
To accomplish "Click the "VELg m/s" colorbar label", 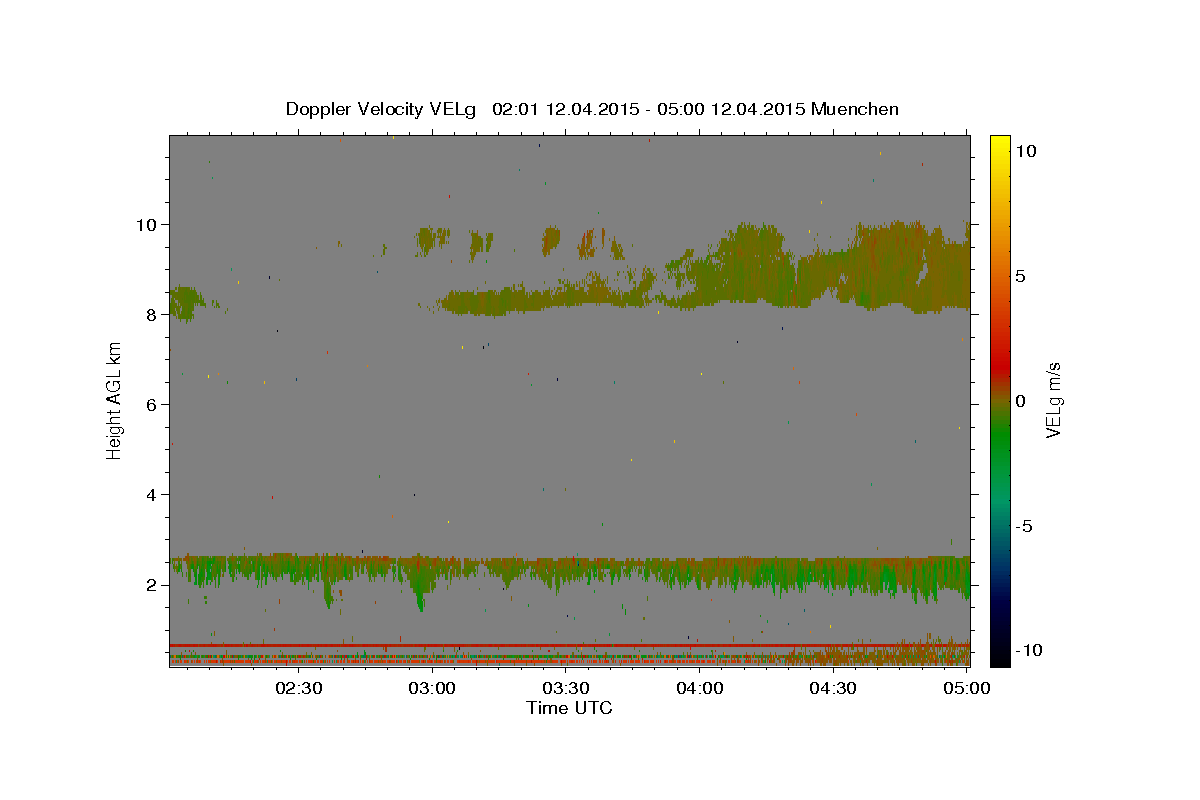I will tap(1053, 402).
